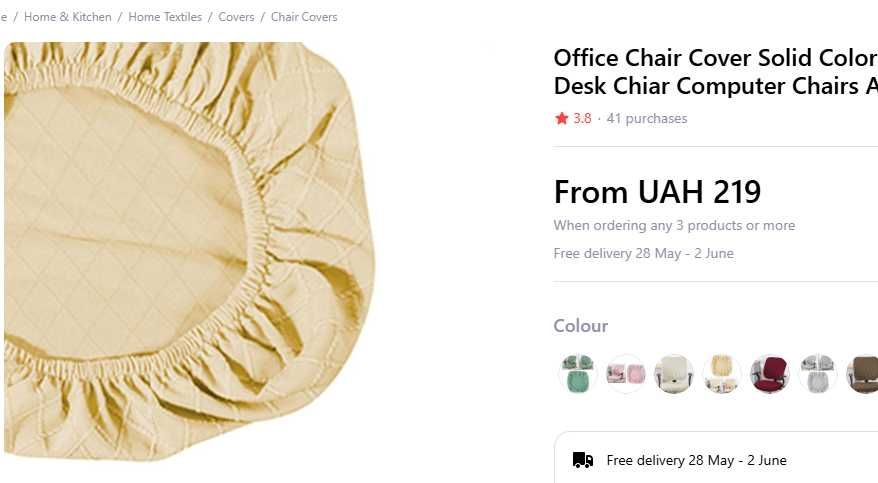Screen dimensions: 878x483
Task: Go to Home Textiles breadcrumb category
Action: (x=165, y=17)
